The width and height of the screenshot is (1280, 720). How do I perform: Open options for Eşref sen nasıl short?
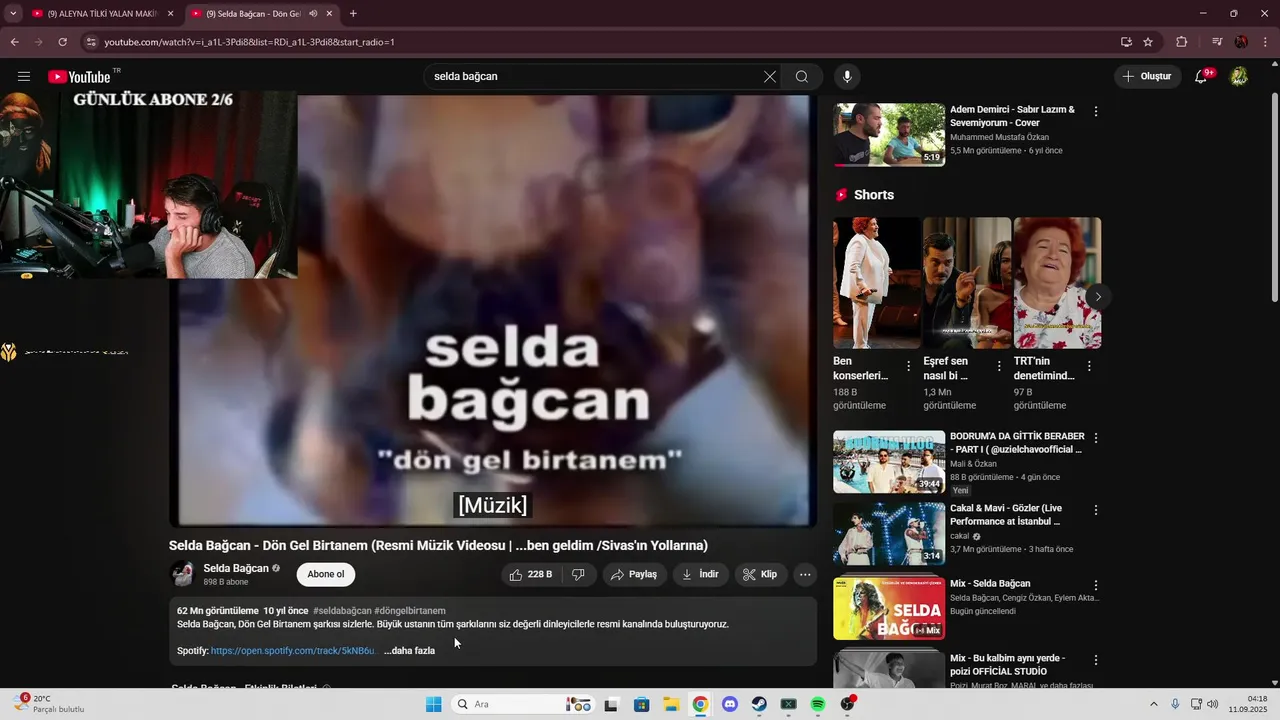[999, 367]
